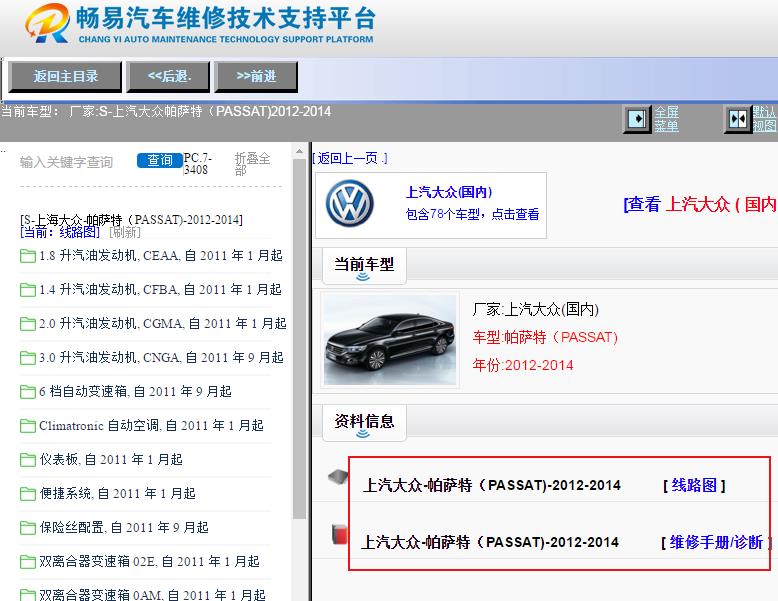Expand 保险丝配置 entry

pyautogui.click(x=124, y=528)
